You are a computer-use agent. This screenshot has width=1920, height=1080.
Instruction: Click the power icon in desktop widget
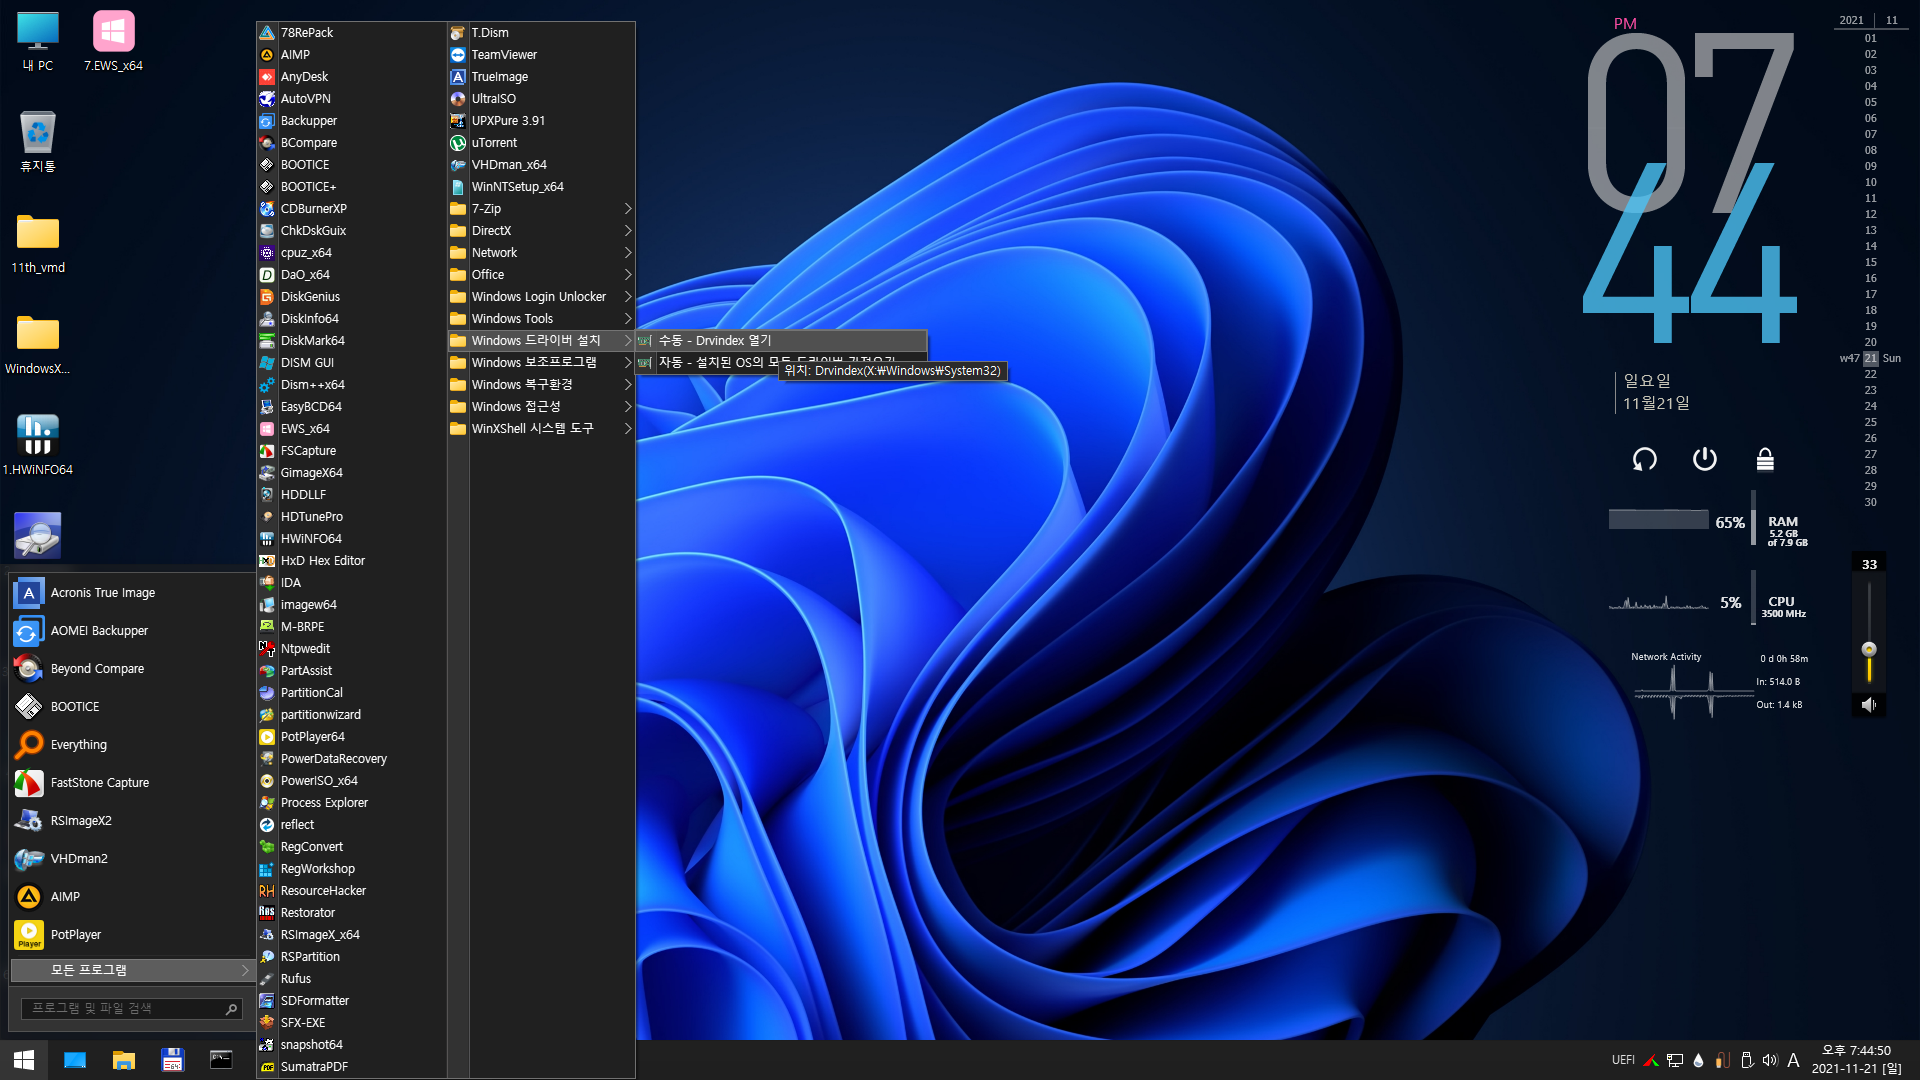click(x=1705, y=459)
